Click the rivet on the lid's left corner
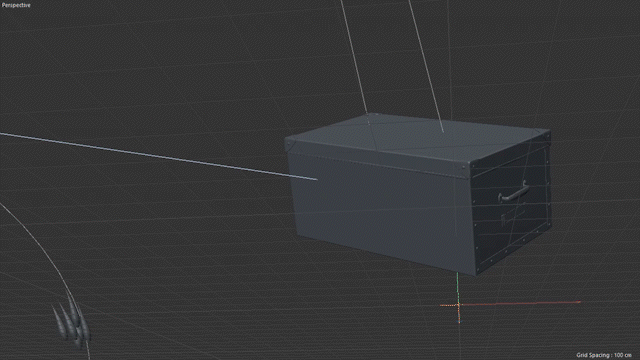Image resolution: width=640 pixels, height=360 pixels. 289,144
